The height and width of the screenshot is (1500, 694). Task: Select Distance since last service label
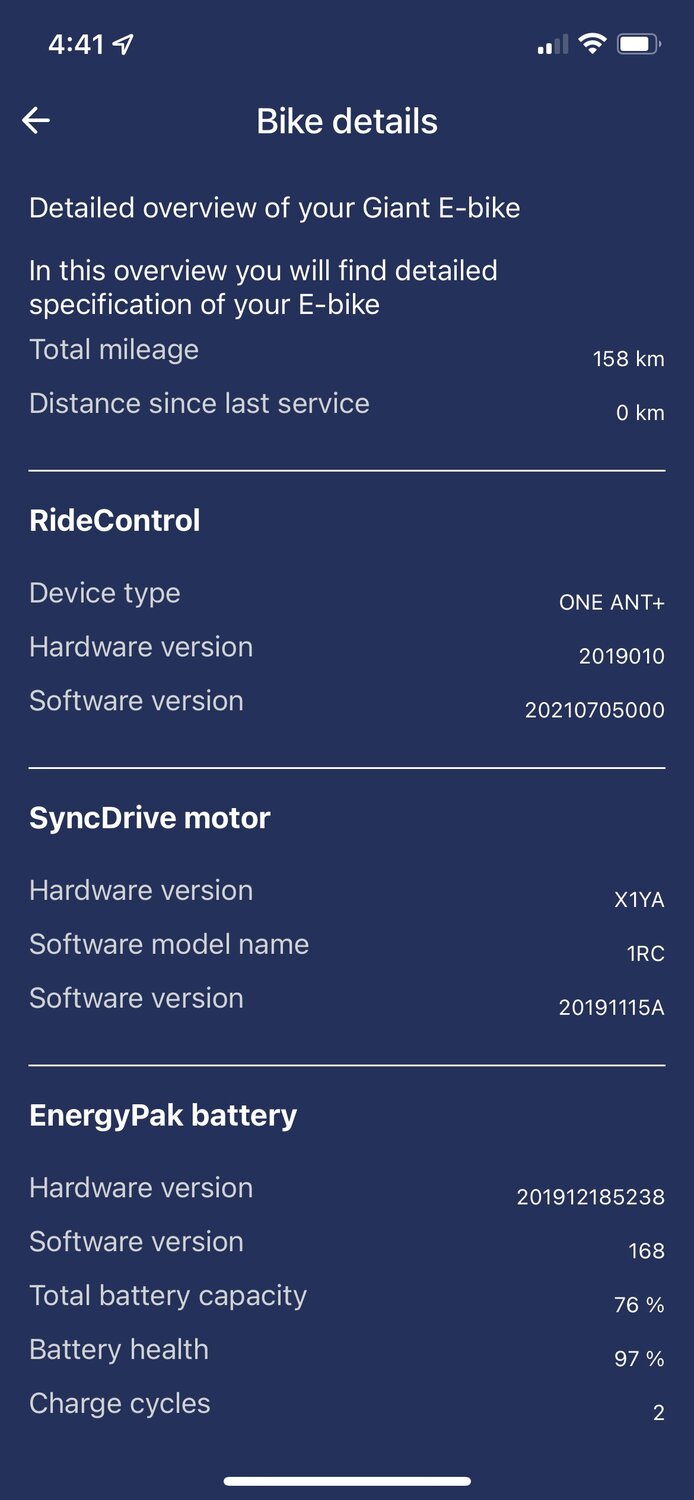[x=199, y=404]
